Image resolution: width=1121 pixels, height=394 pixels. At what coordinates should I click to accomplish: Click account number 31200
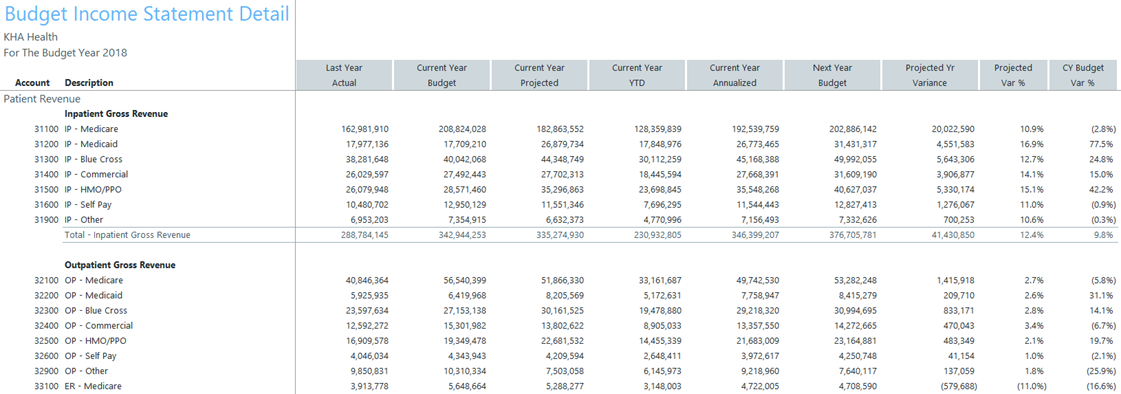tap(46, 144)
